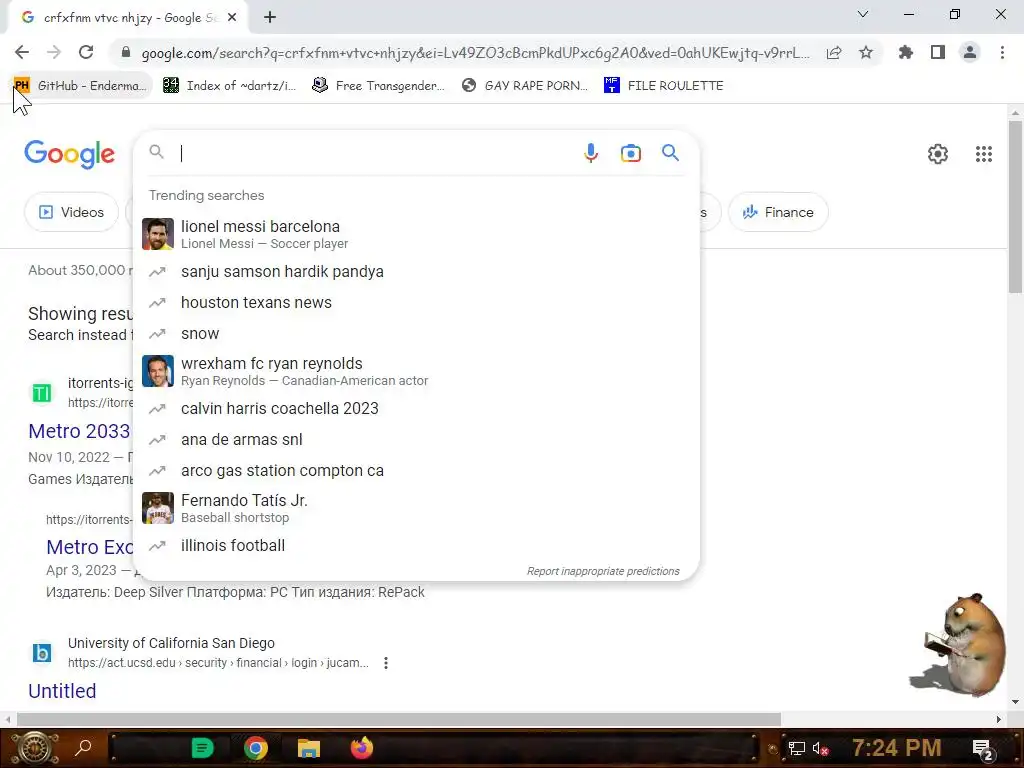
Task: Click the University of California San Diego source
Action: point(171,643)
